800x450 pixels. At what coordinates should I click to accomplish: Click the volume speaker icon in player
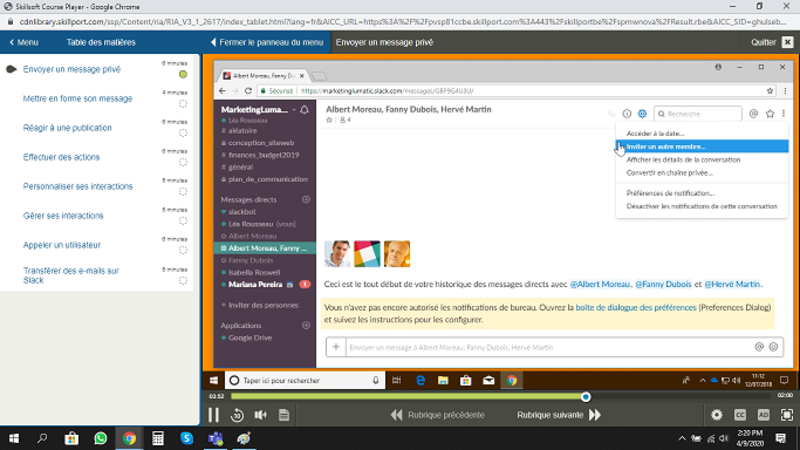[x=261, y=415]
